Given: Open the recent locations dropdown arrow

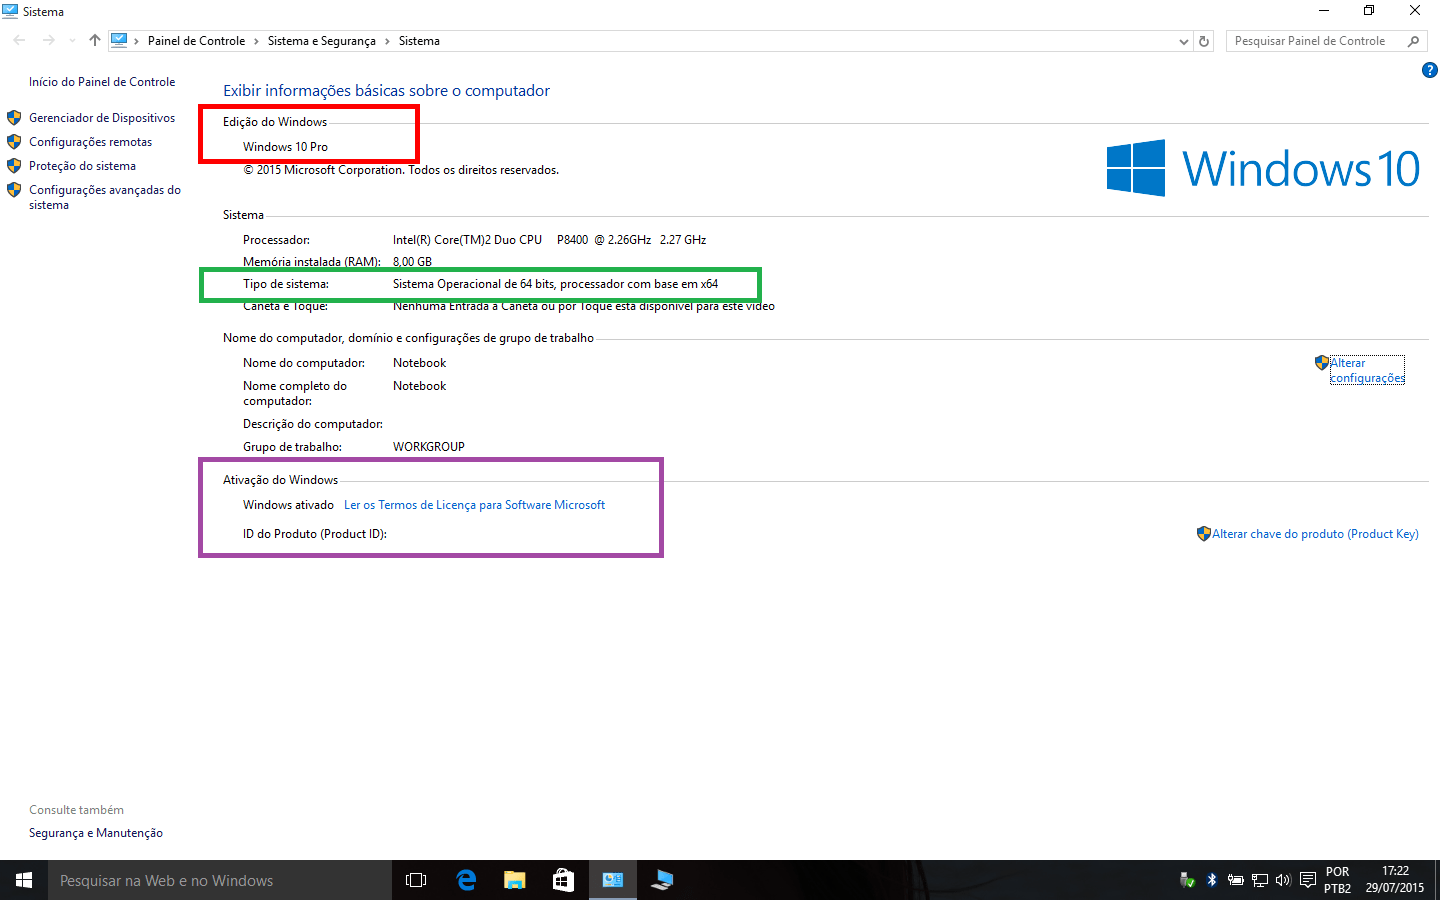Looking at the screenshot, I should pos(72,41).
